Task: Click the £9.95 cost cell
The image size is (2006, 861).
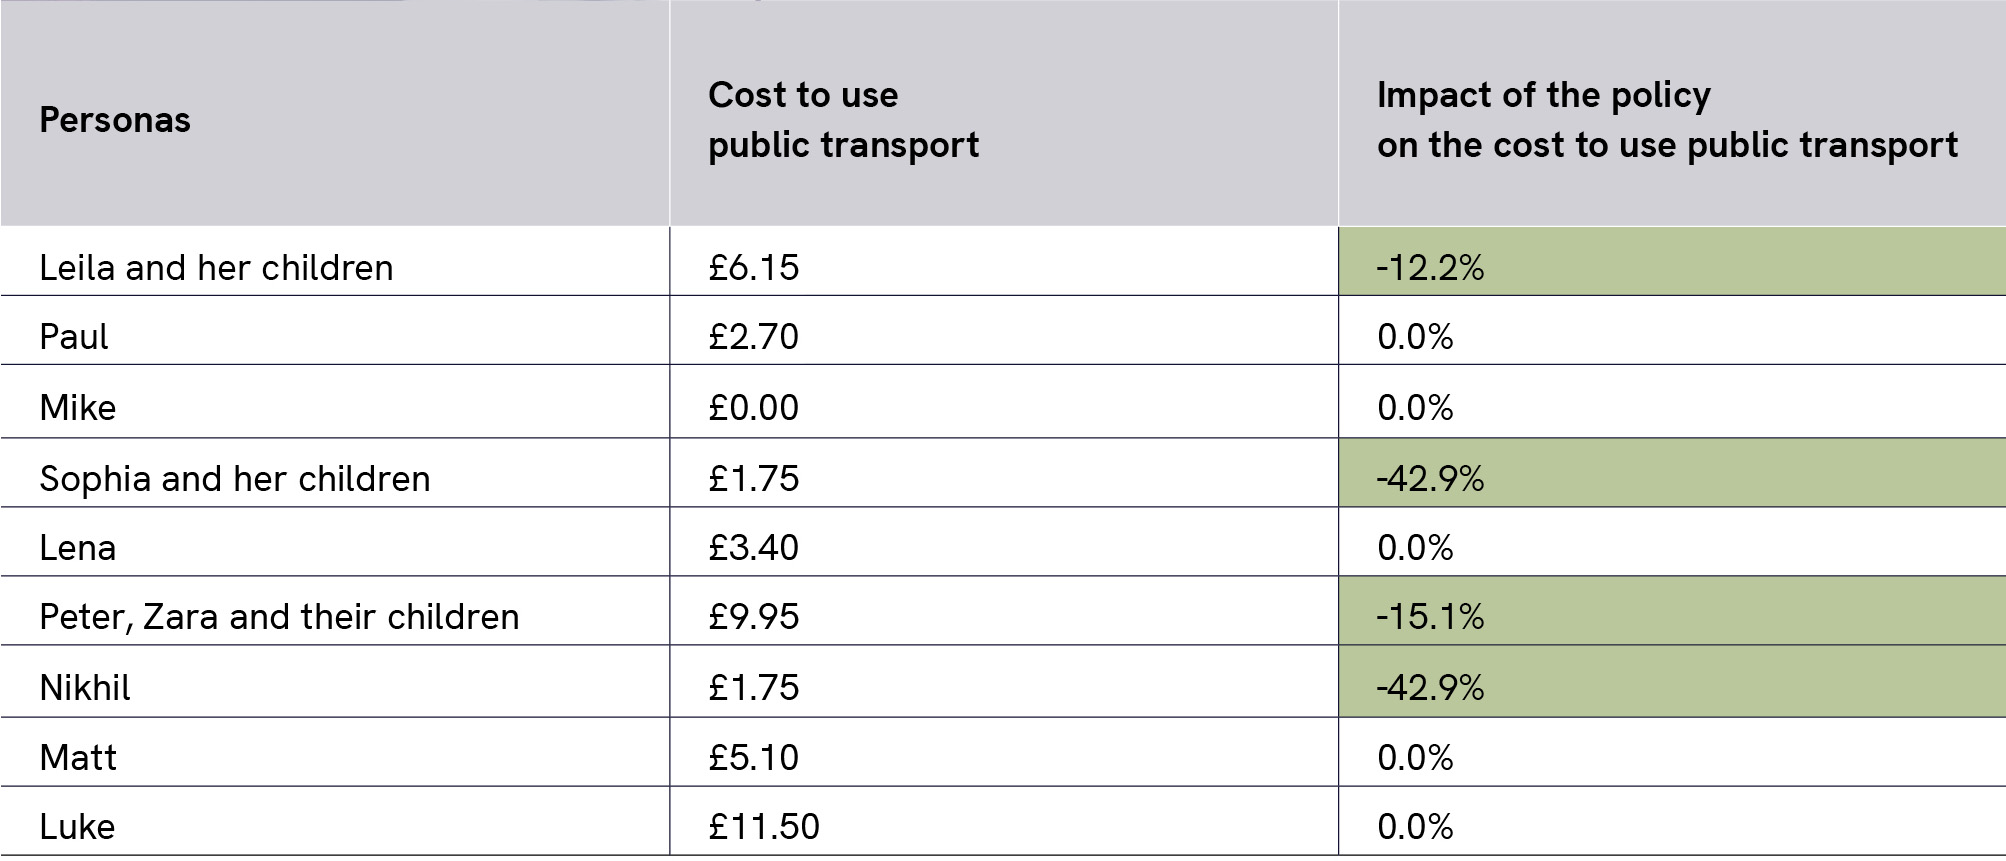Action: 753,617
